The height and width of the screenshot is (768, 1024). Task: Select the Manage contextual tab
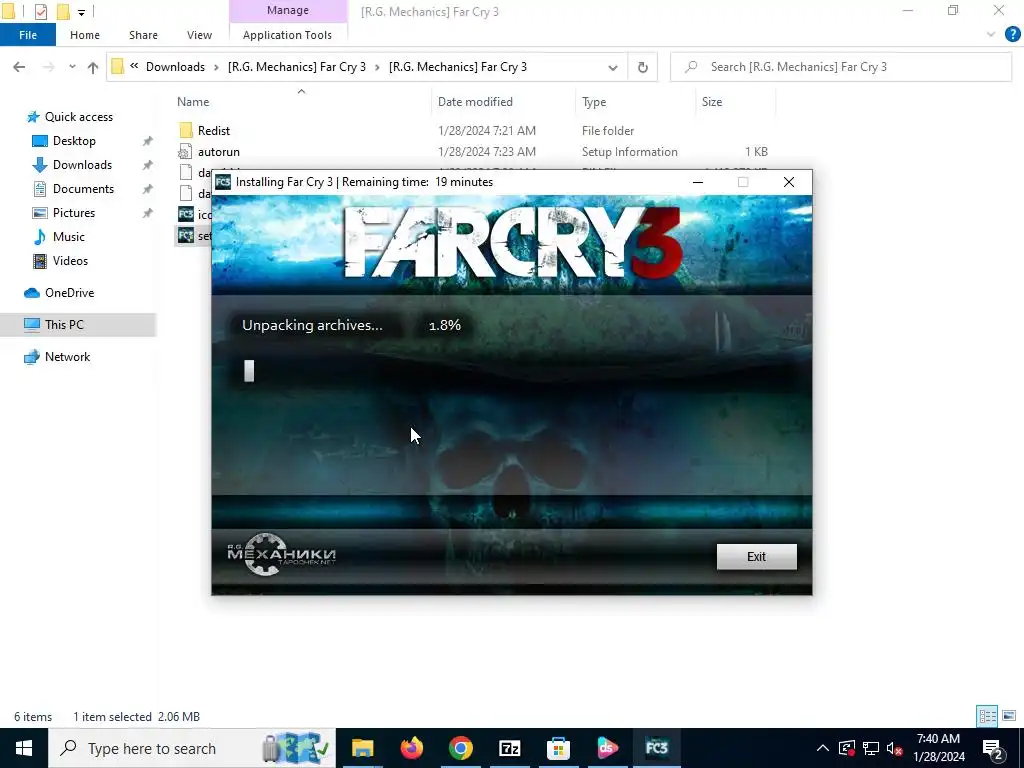(288, 10)
